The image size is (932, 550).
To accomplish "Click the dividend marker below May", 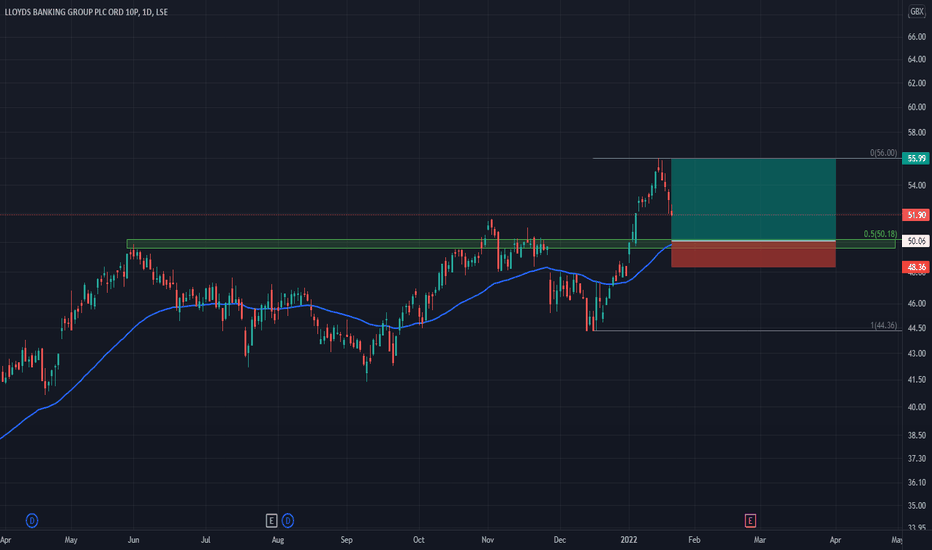I will tap(32, 521).
